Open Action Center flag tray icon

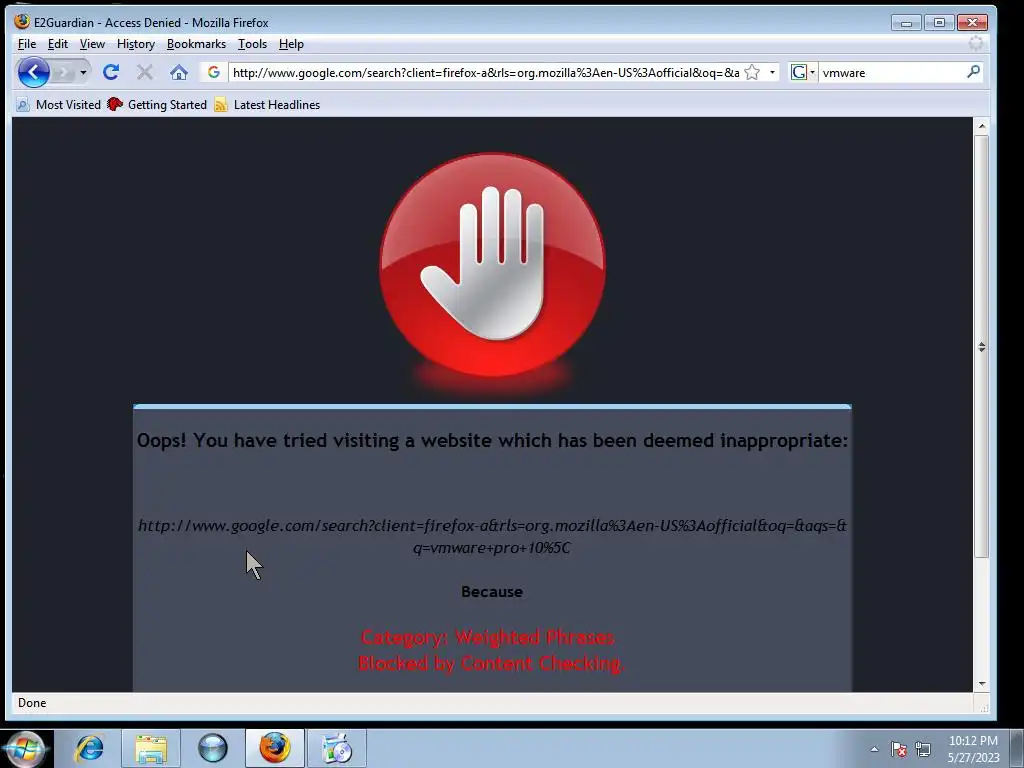(899, 749)
